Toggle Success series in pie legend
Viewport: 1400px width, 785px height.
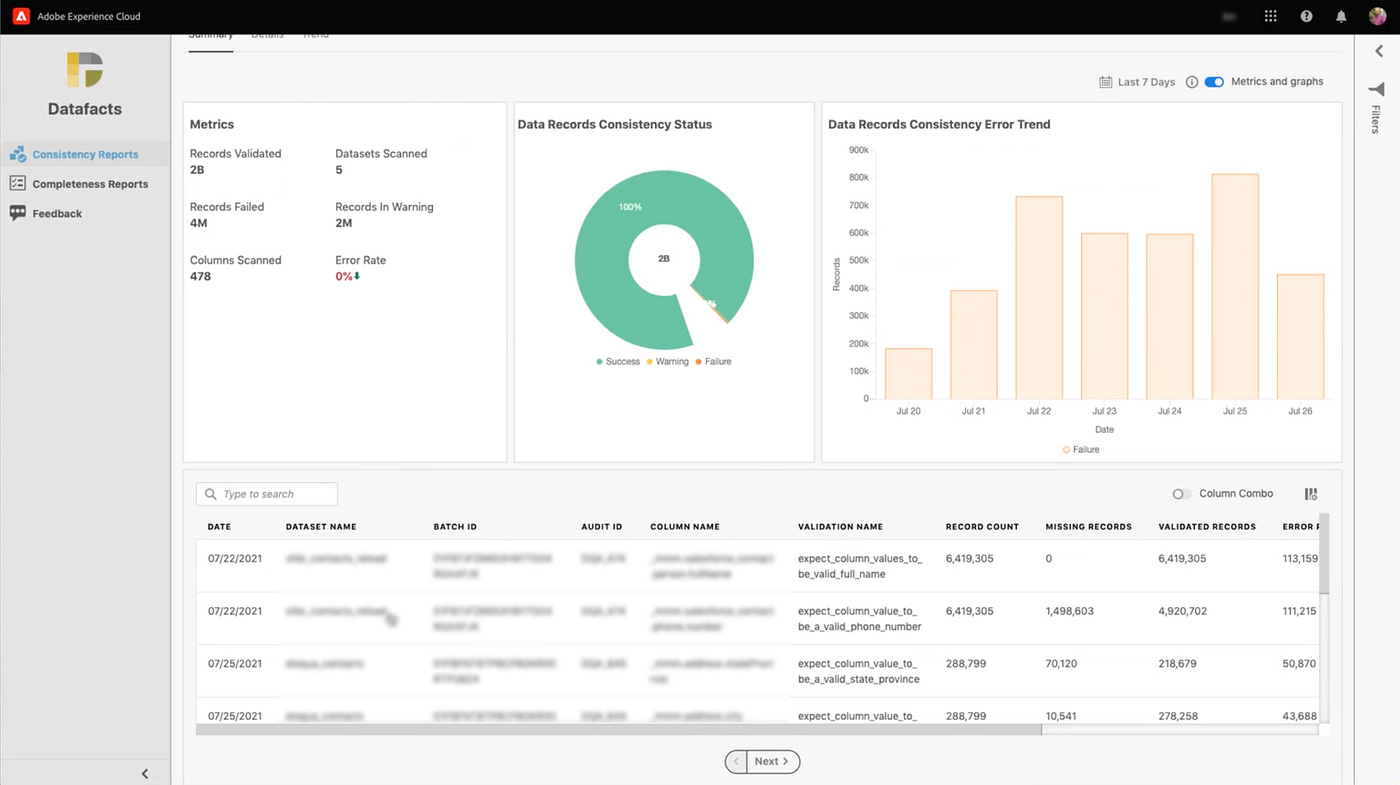click(618, 361)
